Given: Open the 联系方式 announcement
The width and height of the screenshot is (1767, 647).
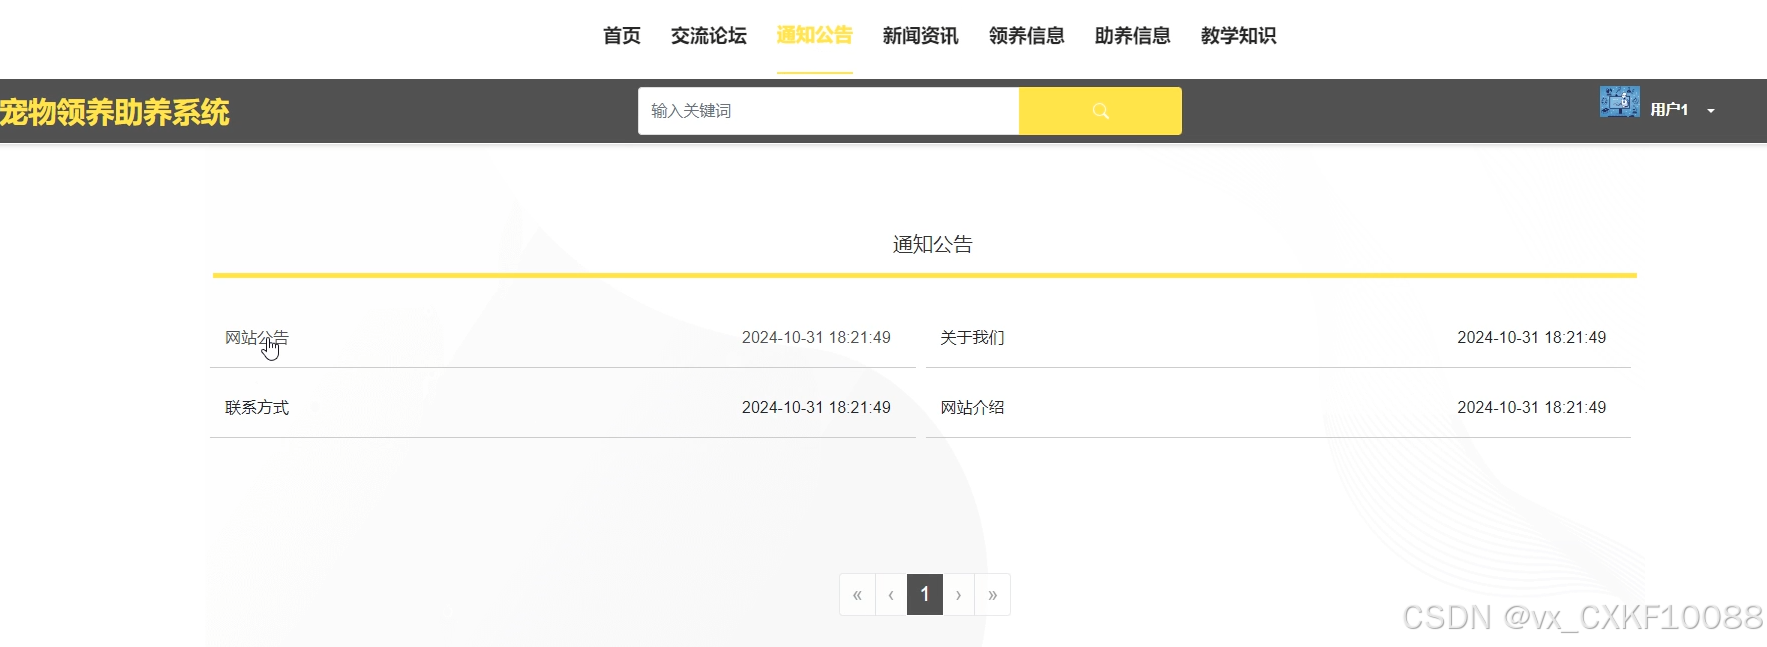Looking at the screenshot, I should click(257, 408).
